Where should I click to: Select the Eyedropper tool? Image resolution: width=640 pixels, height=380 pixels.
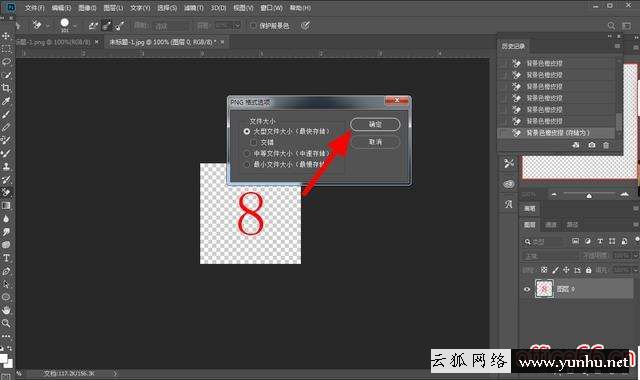pyautogui.click(x=6, y=101)
